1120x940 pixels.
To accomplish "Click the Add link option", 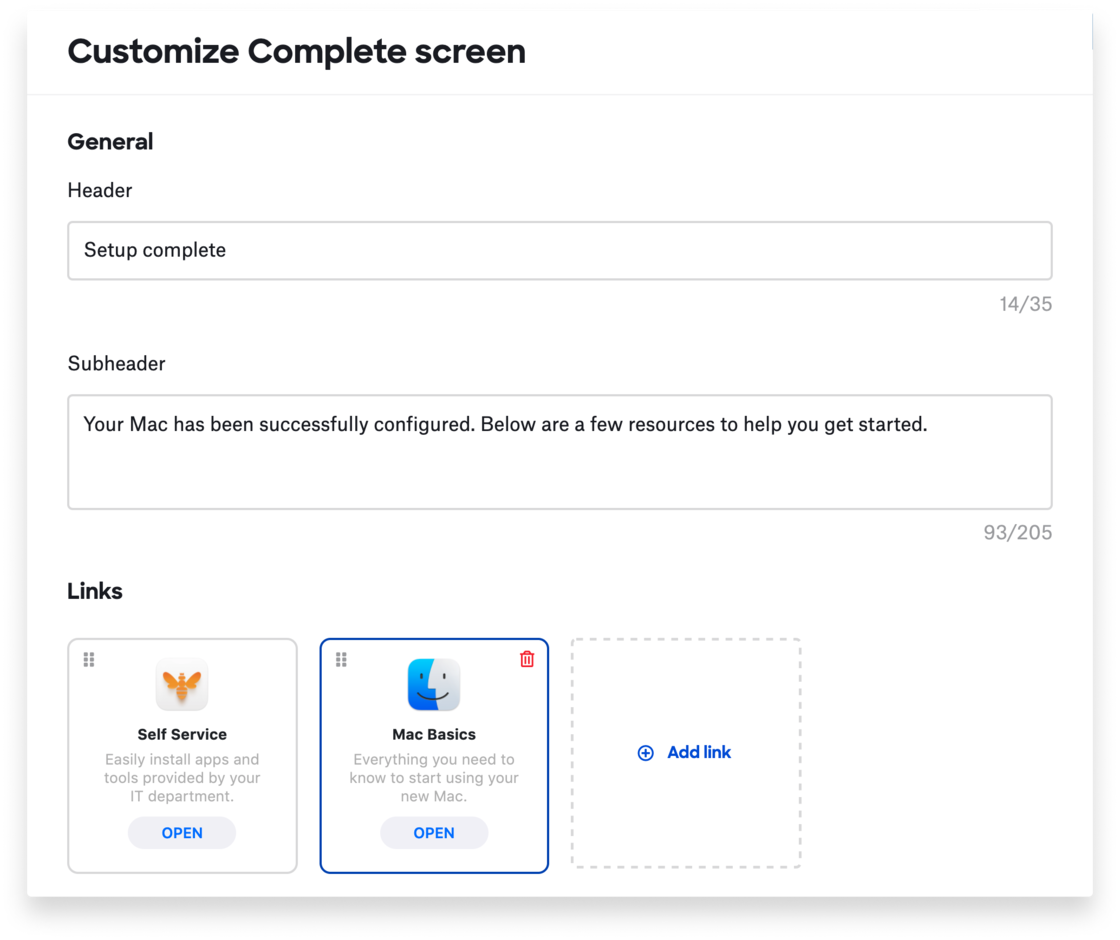I will pyautogui.click(x=684, y=752).
